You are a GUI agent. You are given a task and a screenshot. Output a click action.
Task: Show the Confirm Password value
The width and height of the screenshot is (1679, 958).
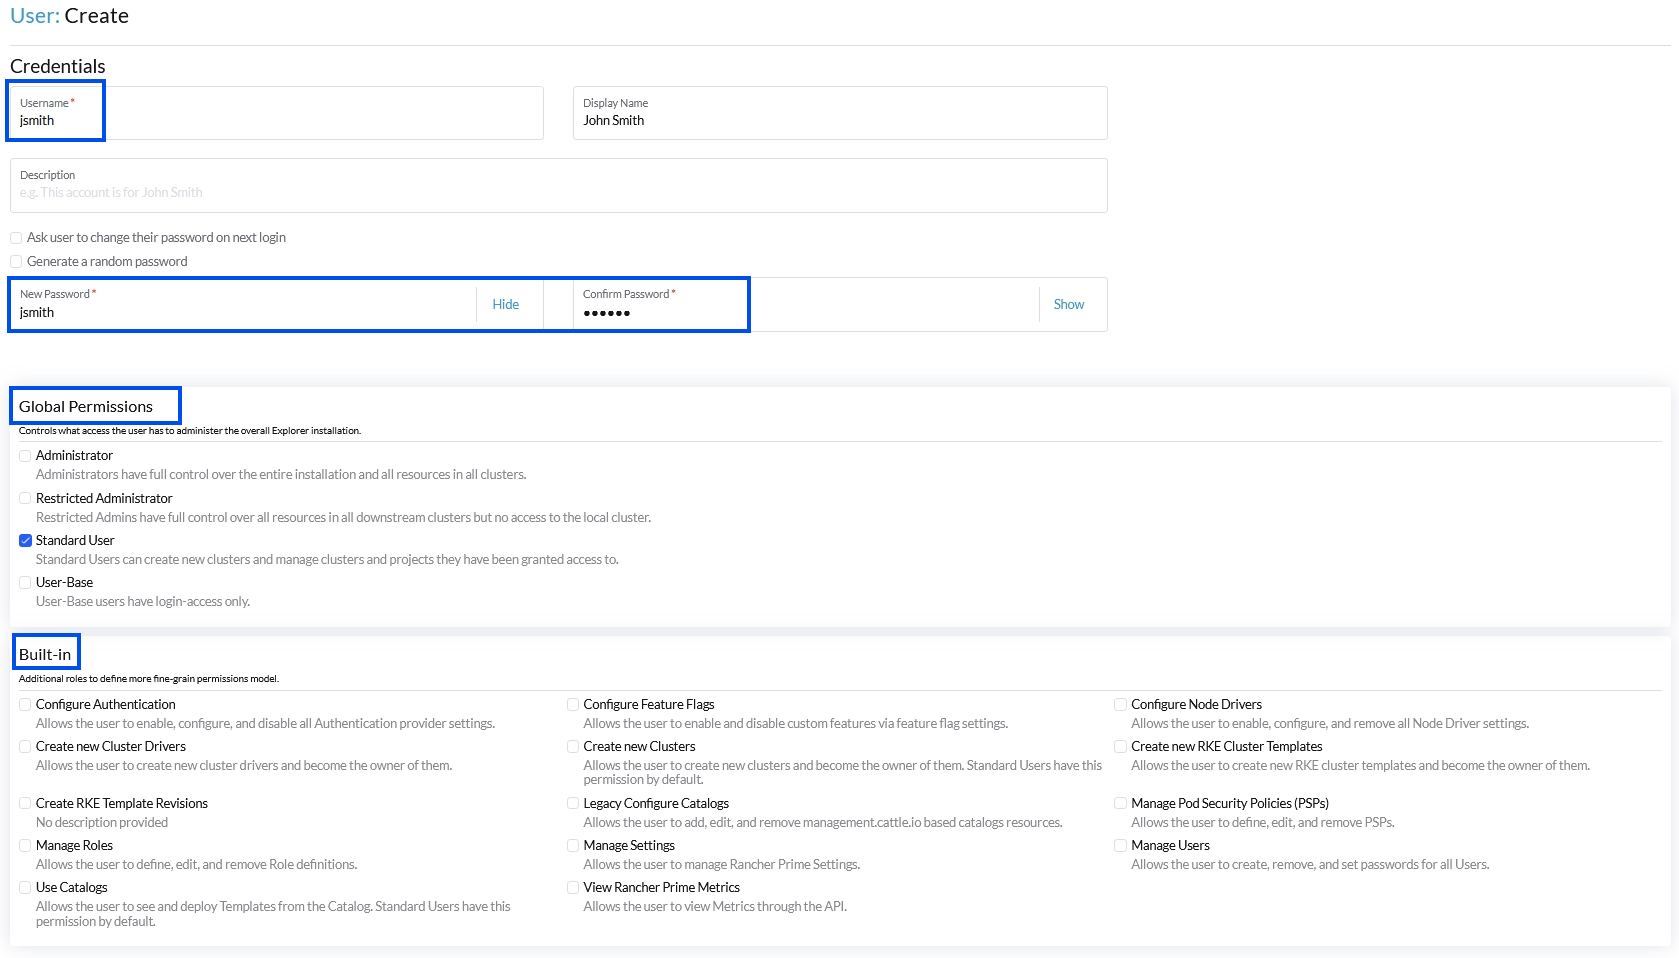(1068, 305)
